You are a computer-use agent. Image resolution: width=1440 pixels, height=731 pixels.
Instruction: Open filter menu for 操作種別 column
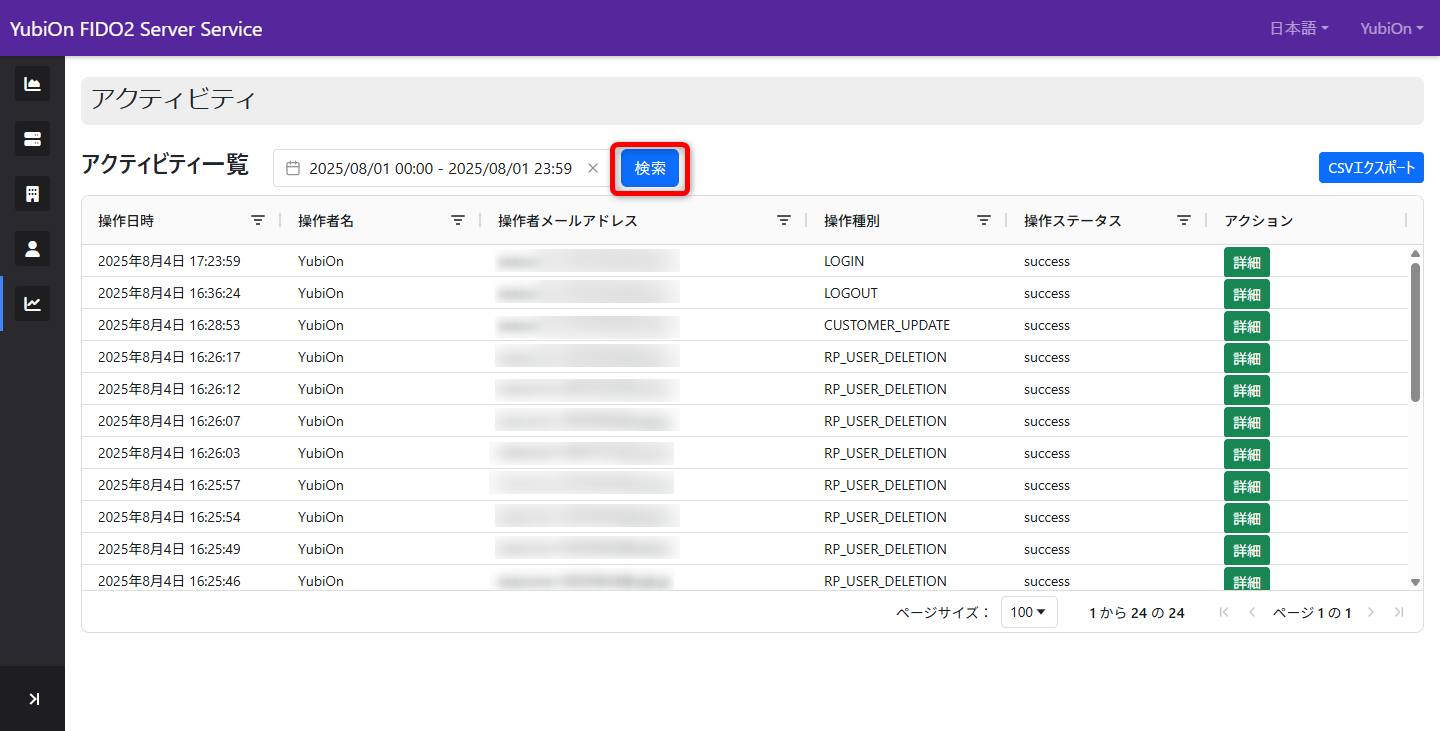tap(984, 220)
